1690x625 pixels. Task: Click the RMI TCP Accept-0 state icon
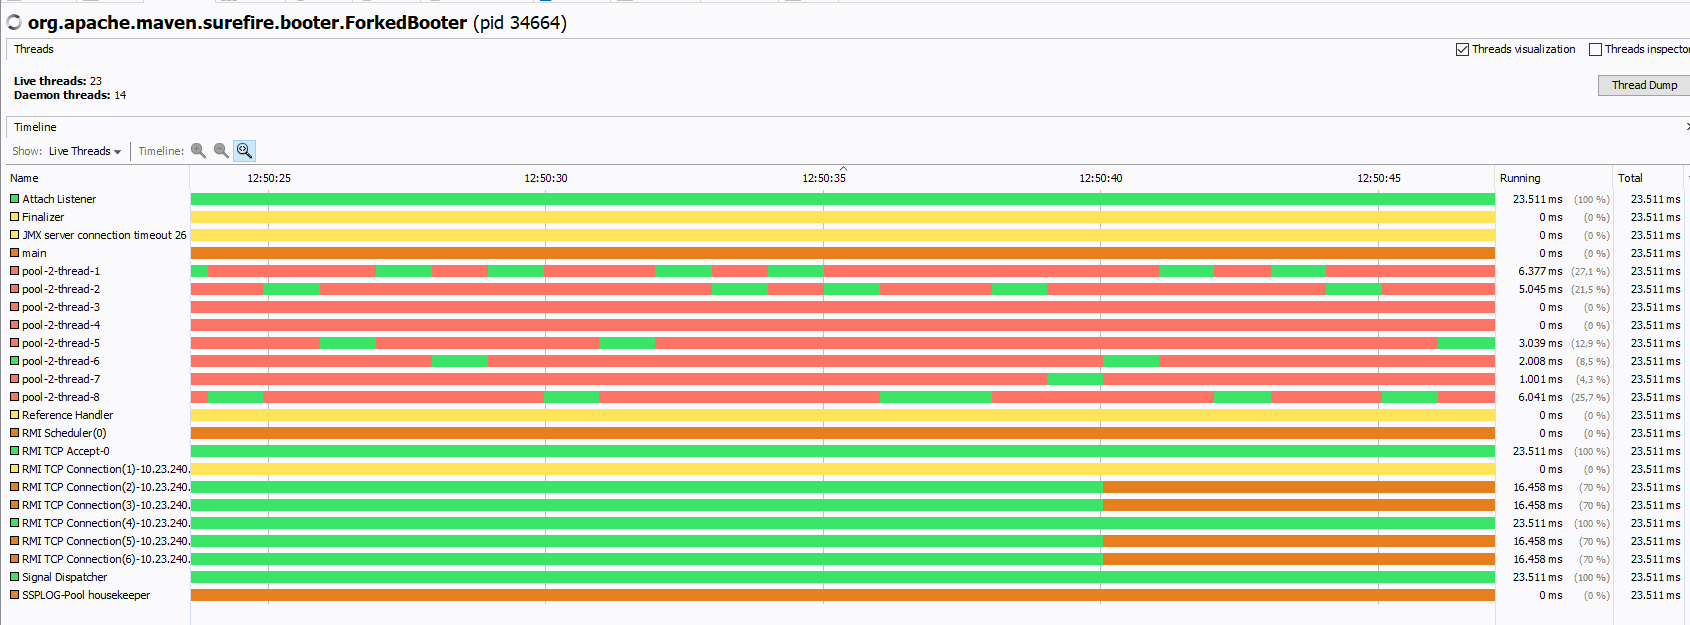click(x=15, y=451)
